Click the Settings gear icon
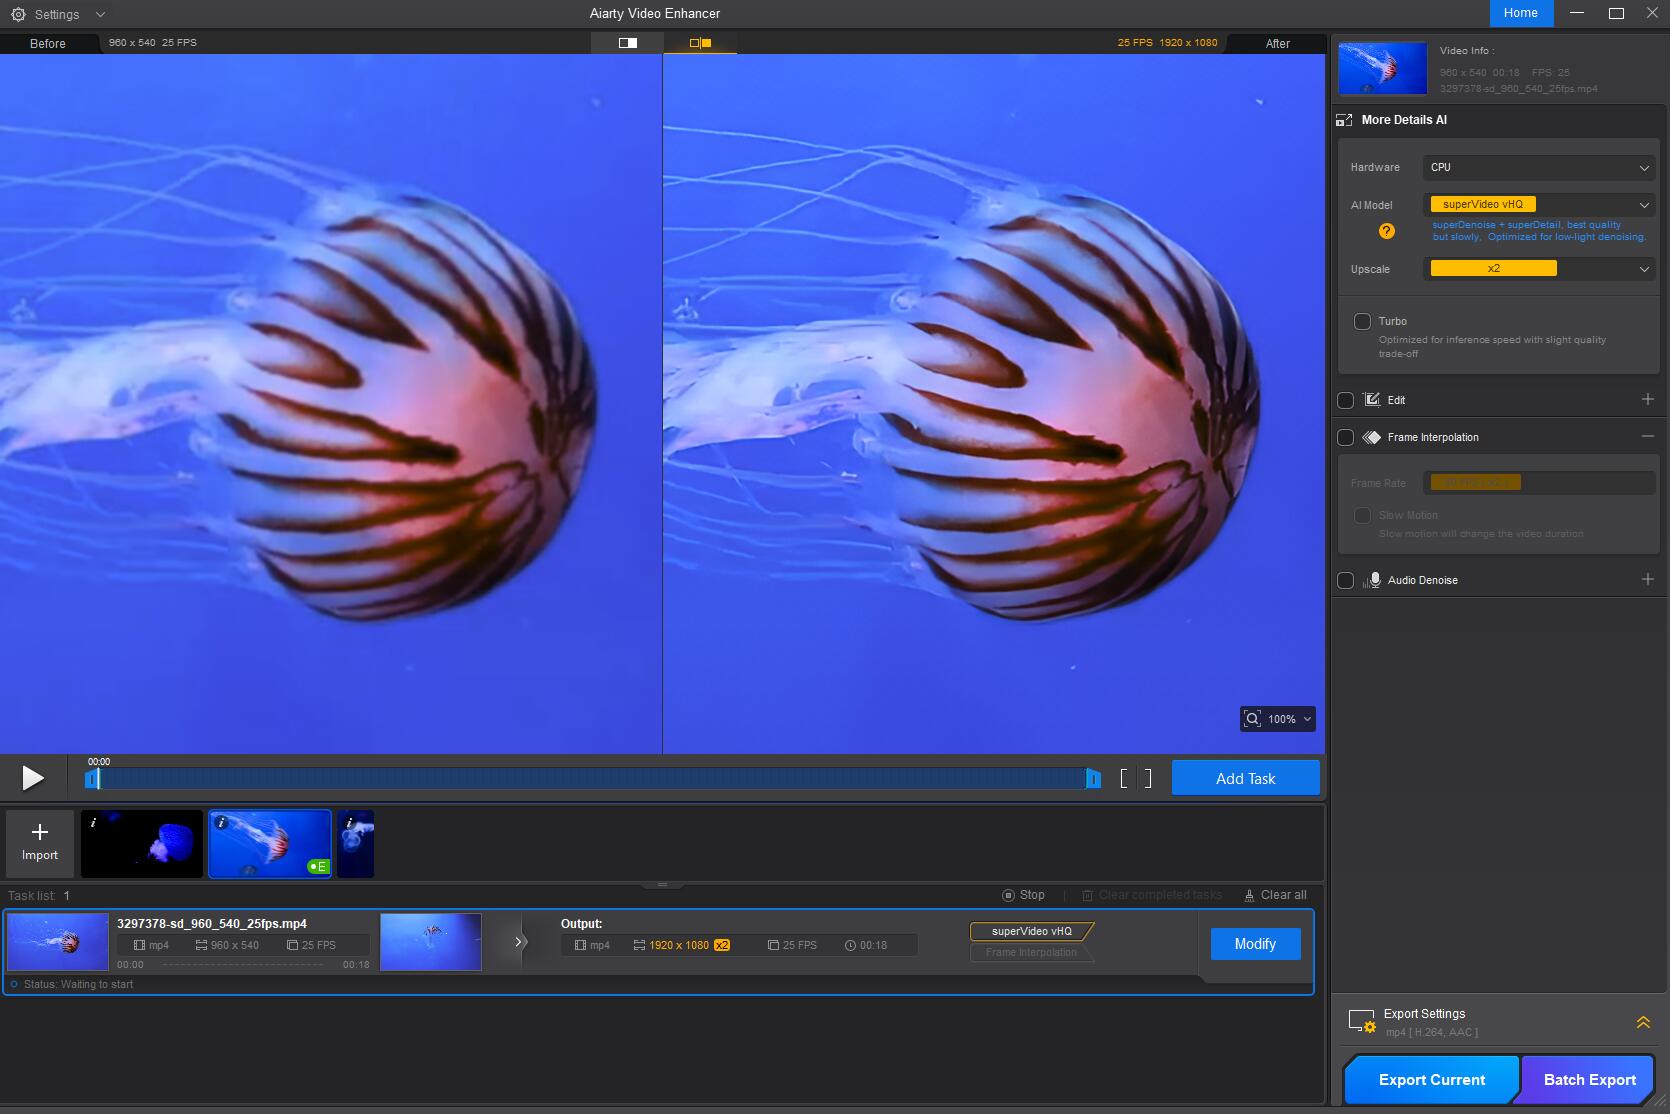 click(18, 14)
